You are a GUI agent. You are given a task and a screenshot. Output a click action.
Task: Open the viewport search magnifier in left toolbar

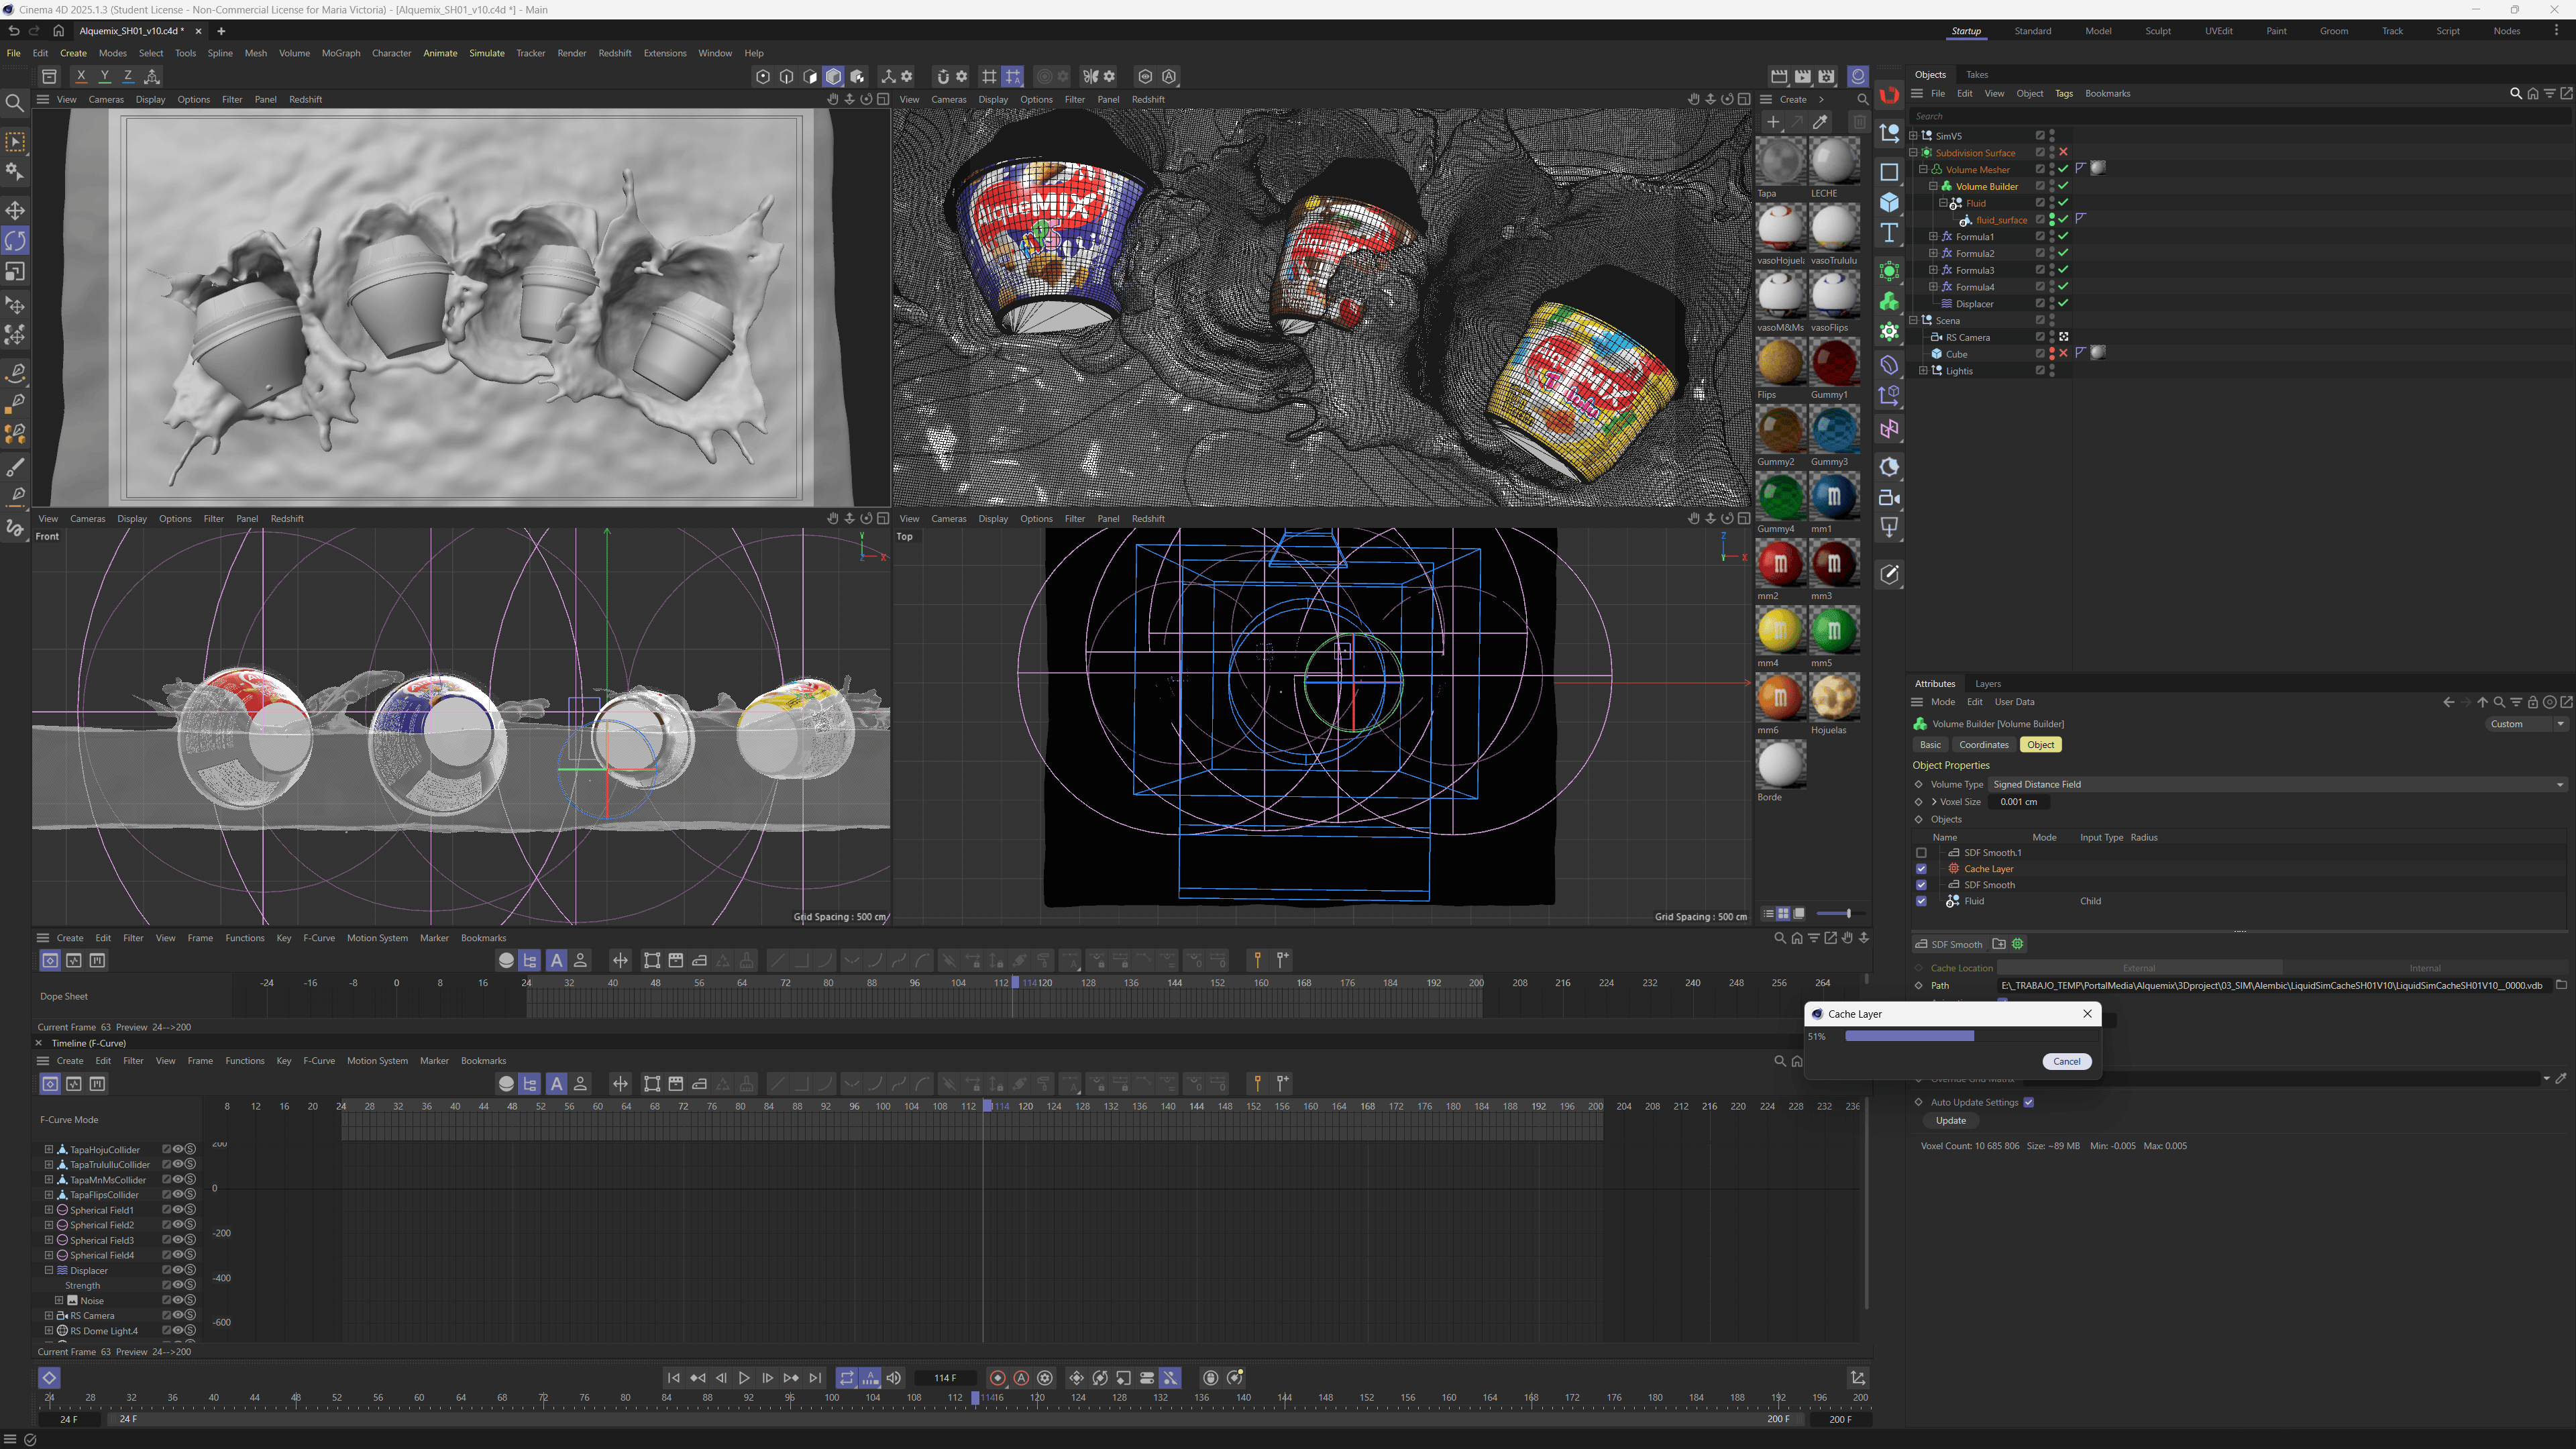[15, 102]
